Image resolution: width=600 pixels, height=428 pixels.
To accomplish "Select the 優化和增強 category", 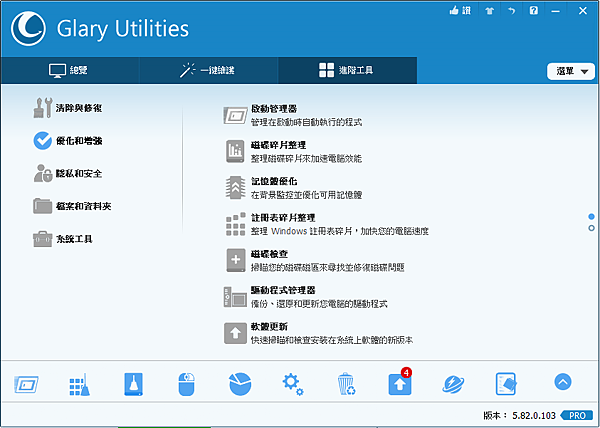I will pos(68,141).
